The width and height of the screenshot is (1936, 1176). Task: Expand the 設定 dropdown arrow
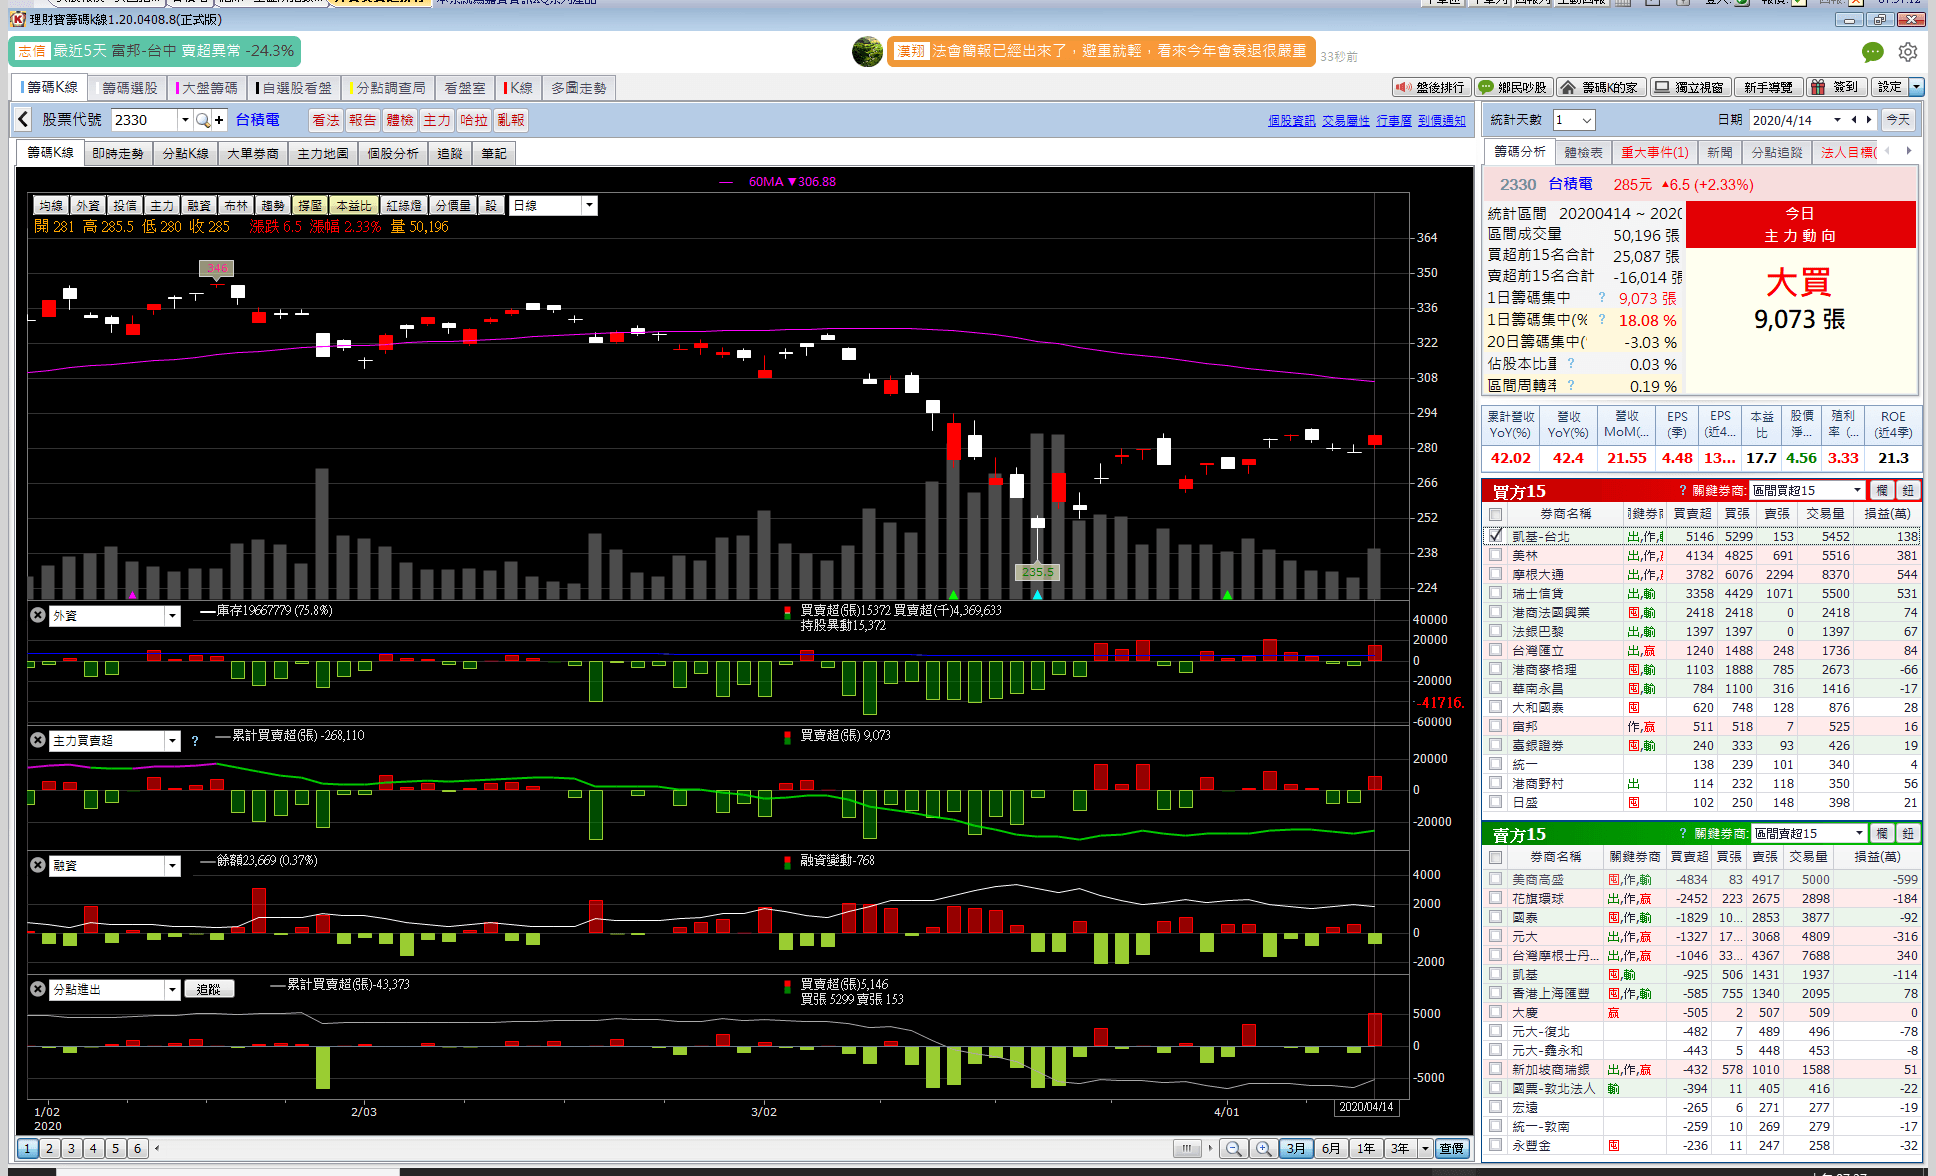(1916, 88)
